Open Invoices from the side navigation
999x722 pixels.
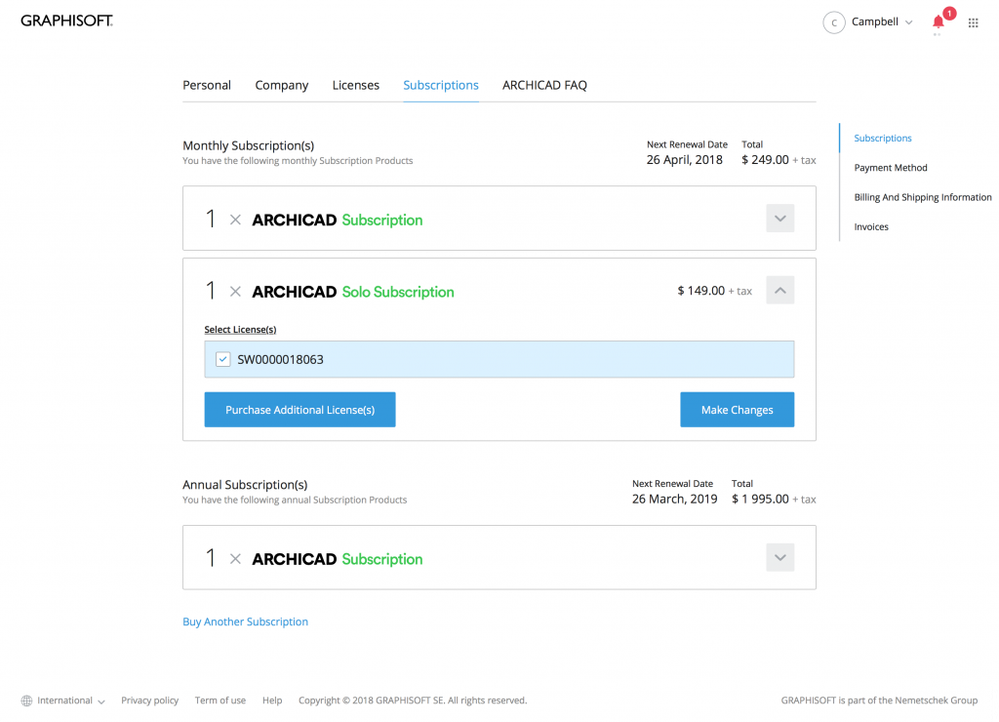pos(871,227)
